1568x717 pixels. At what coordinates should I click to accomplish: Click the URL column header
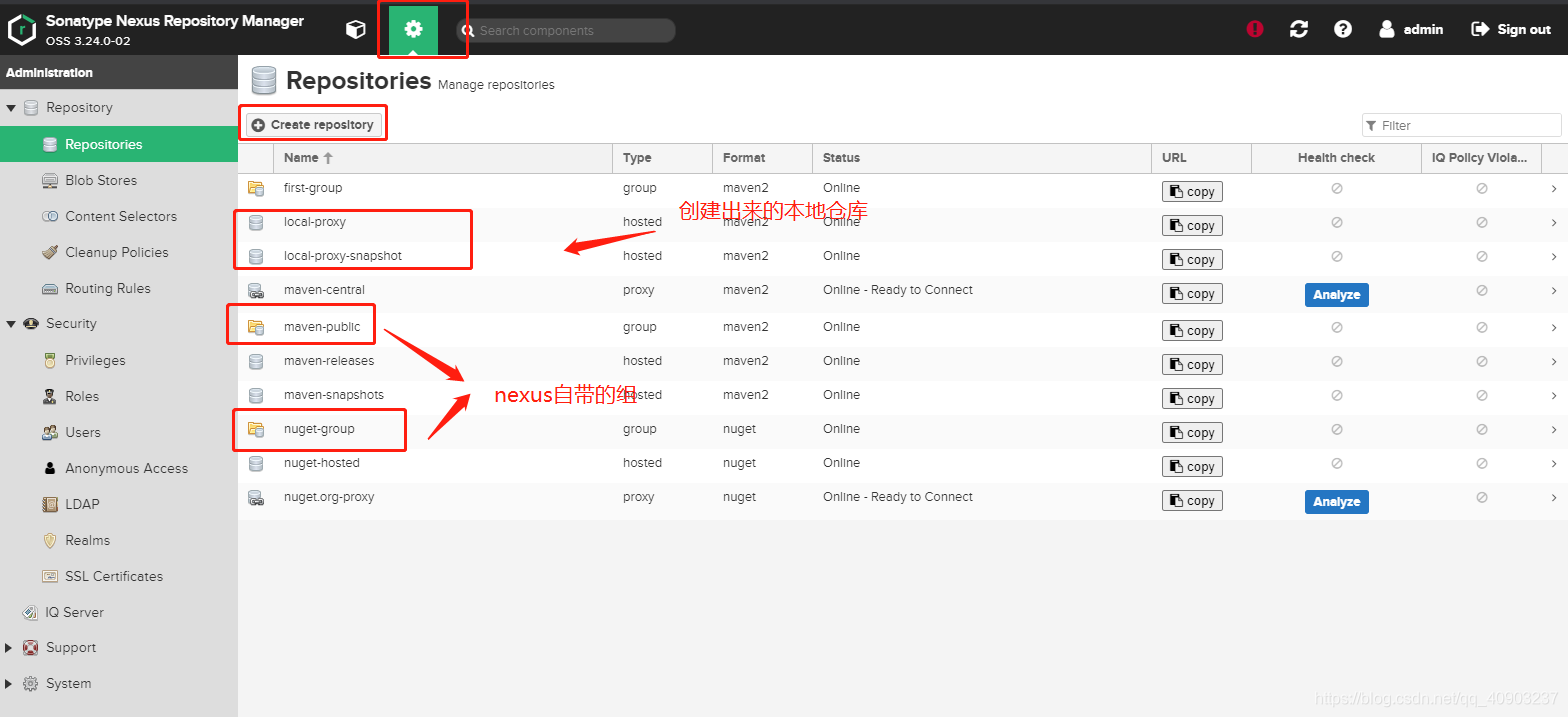coord(1202,158)
